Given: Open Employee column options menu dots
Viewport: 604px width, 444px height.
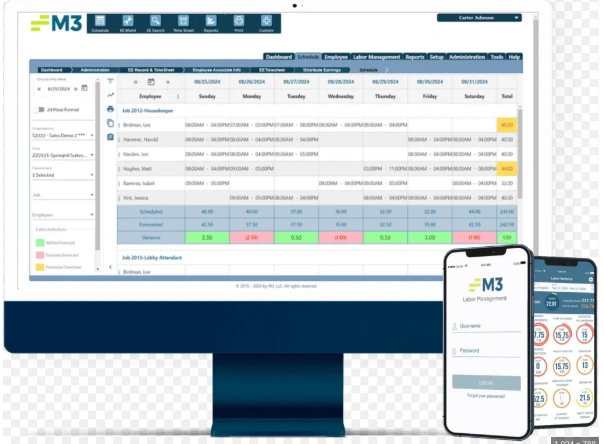Looking at the screenshot, I should pyautogui.click(x=178, y=96).
